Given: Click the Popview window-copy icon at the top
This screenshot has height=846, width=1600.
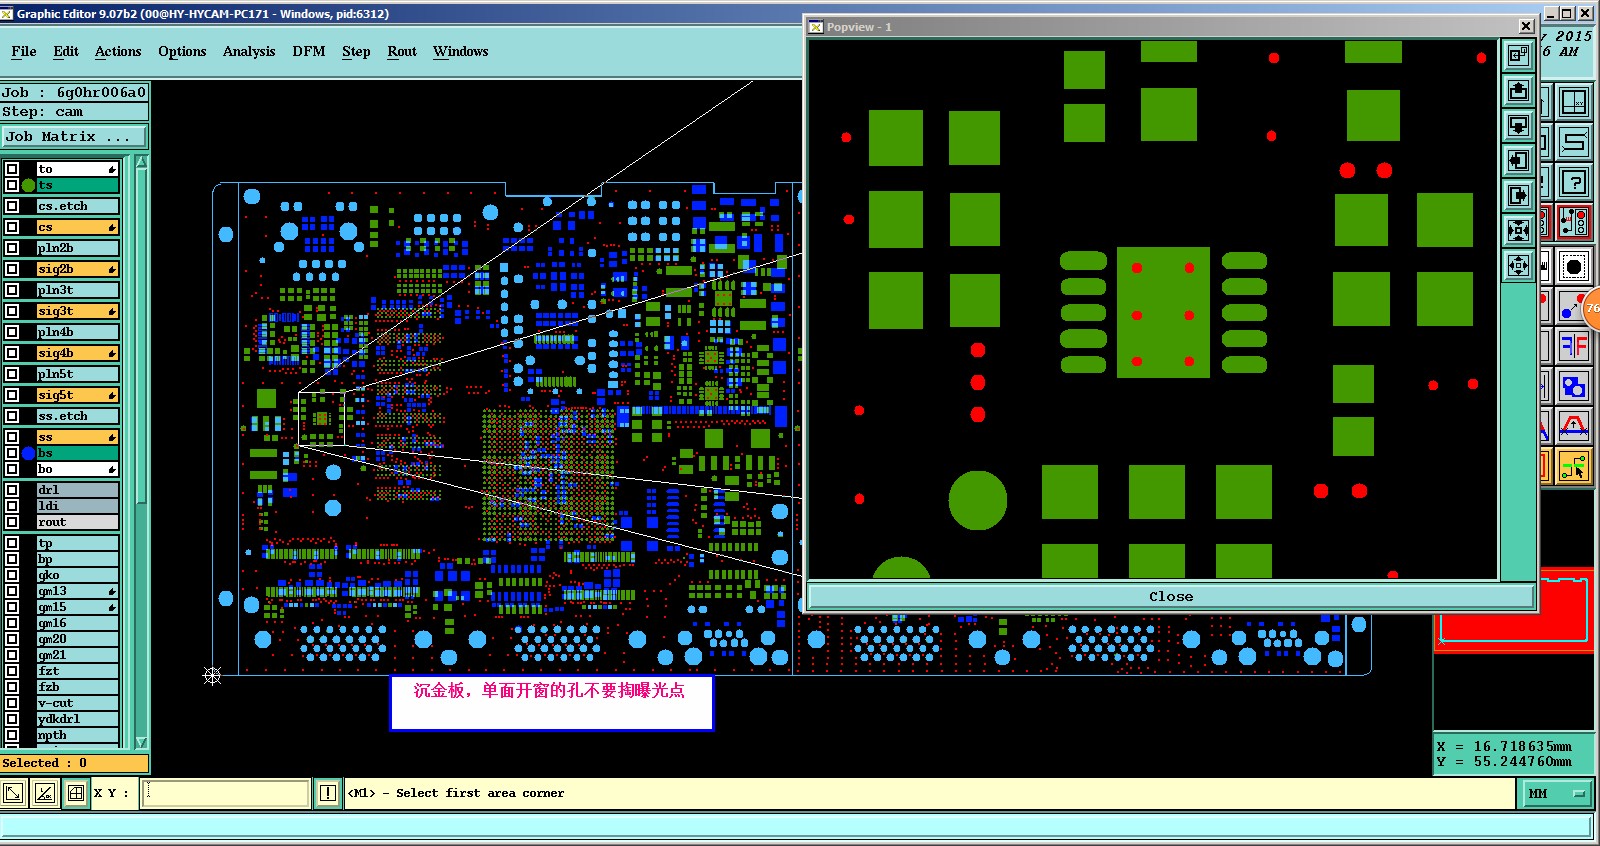Looking at the screenshot, I should pyautogui.click(x=1518, y=55).
